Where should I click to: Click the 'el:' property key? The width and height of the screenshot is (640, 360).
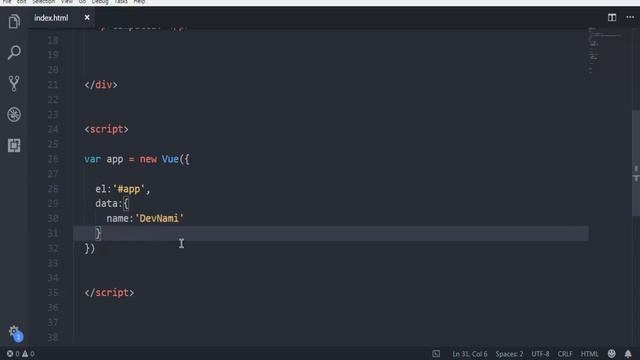click(x=103, y=189)
